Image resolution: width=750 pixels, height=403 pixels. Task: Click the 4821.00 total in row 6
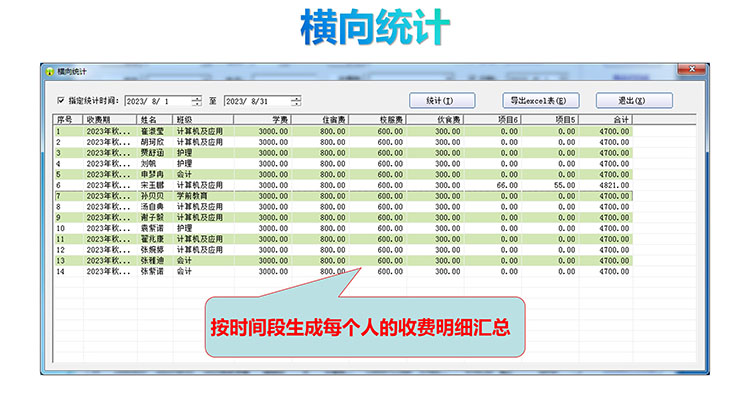[614, 185]
